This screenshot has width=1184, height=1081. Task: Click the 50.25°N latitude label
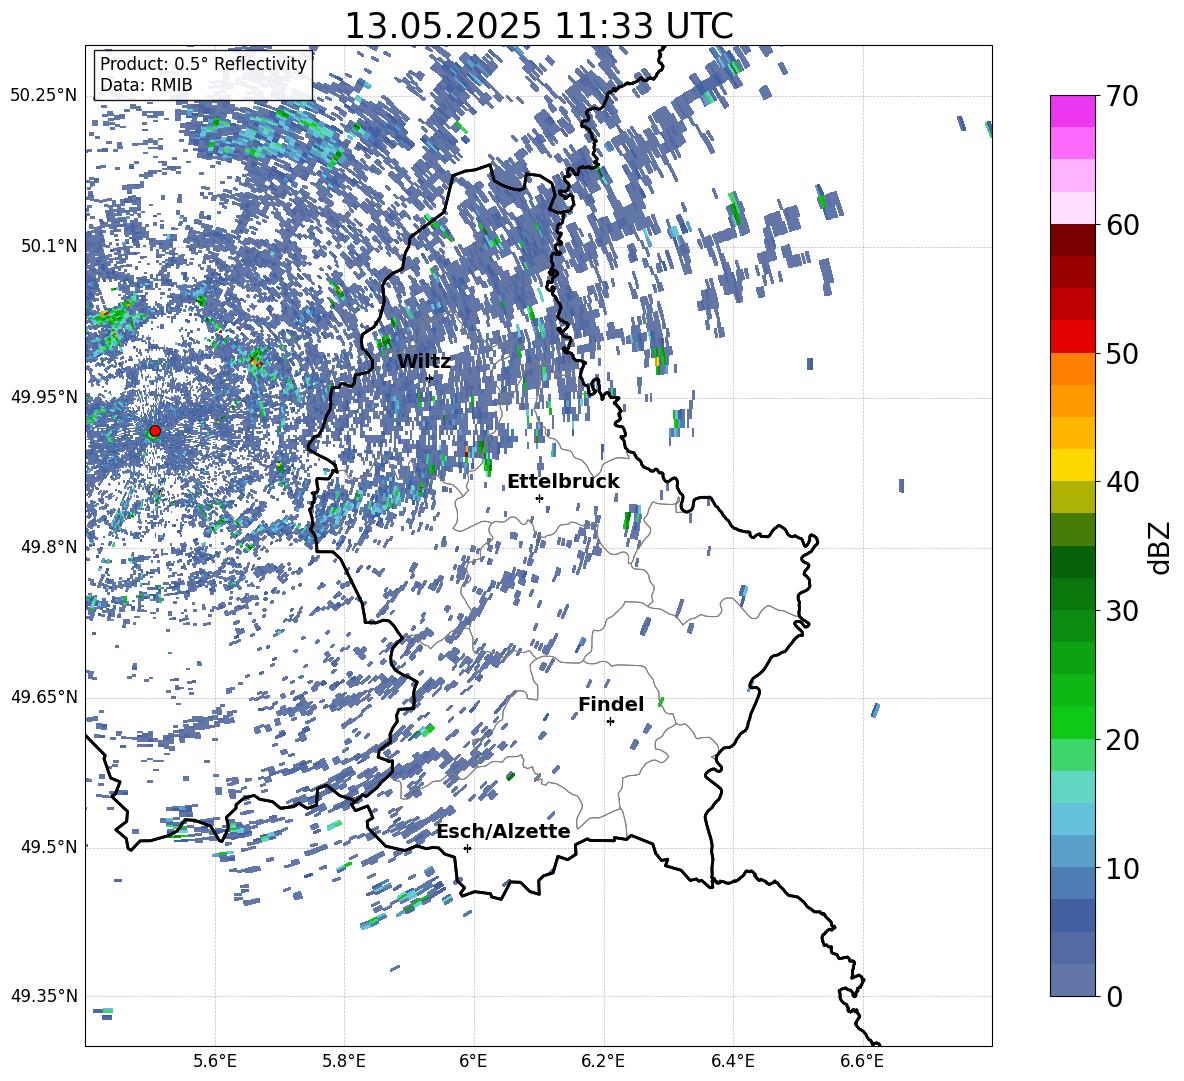44,96
